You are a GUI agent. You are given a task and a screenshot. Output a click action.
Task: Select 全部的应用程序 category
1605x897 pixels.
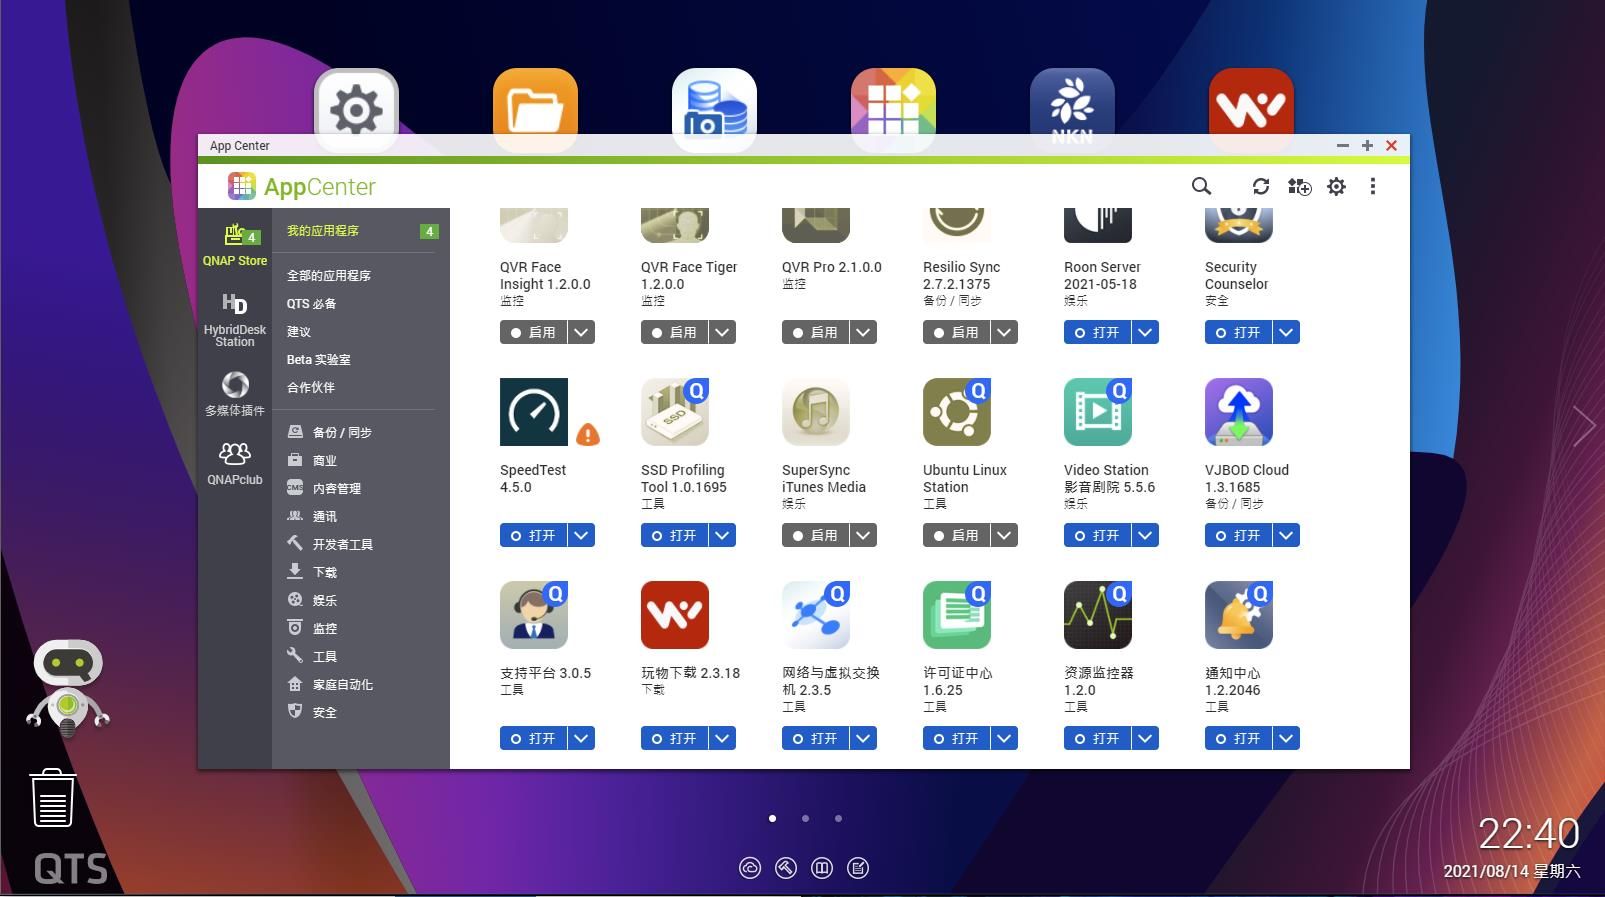[x=361, y=275]
